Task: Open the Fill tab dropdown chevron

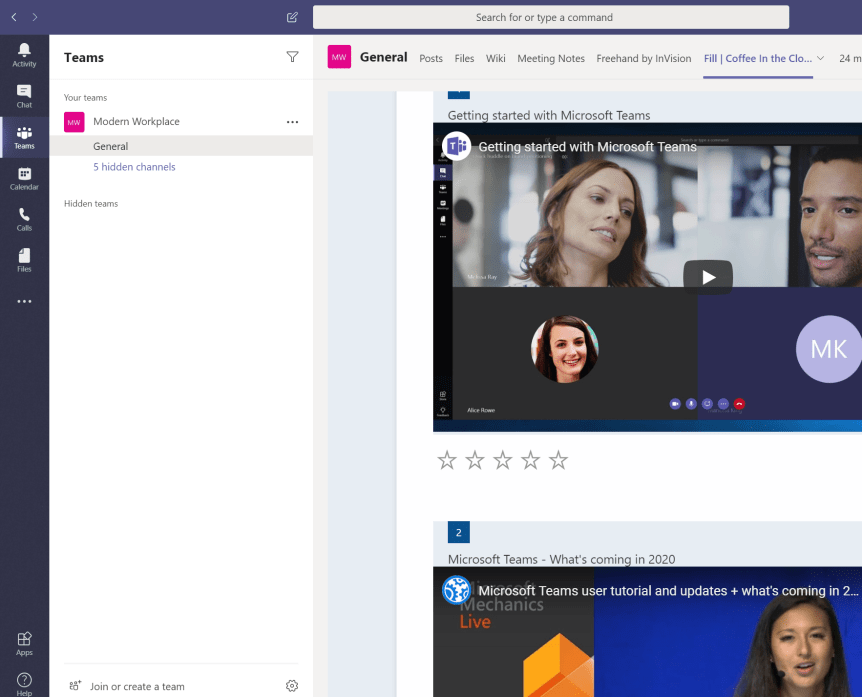Action: 821,58
